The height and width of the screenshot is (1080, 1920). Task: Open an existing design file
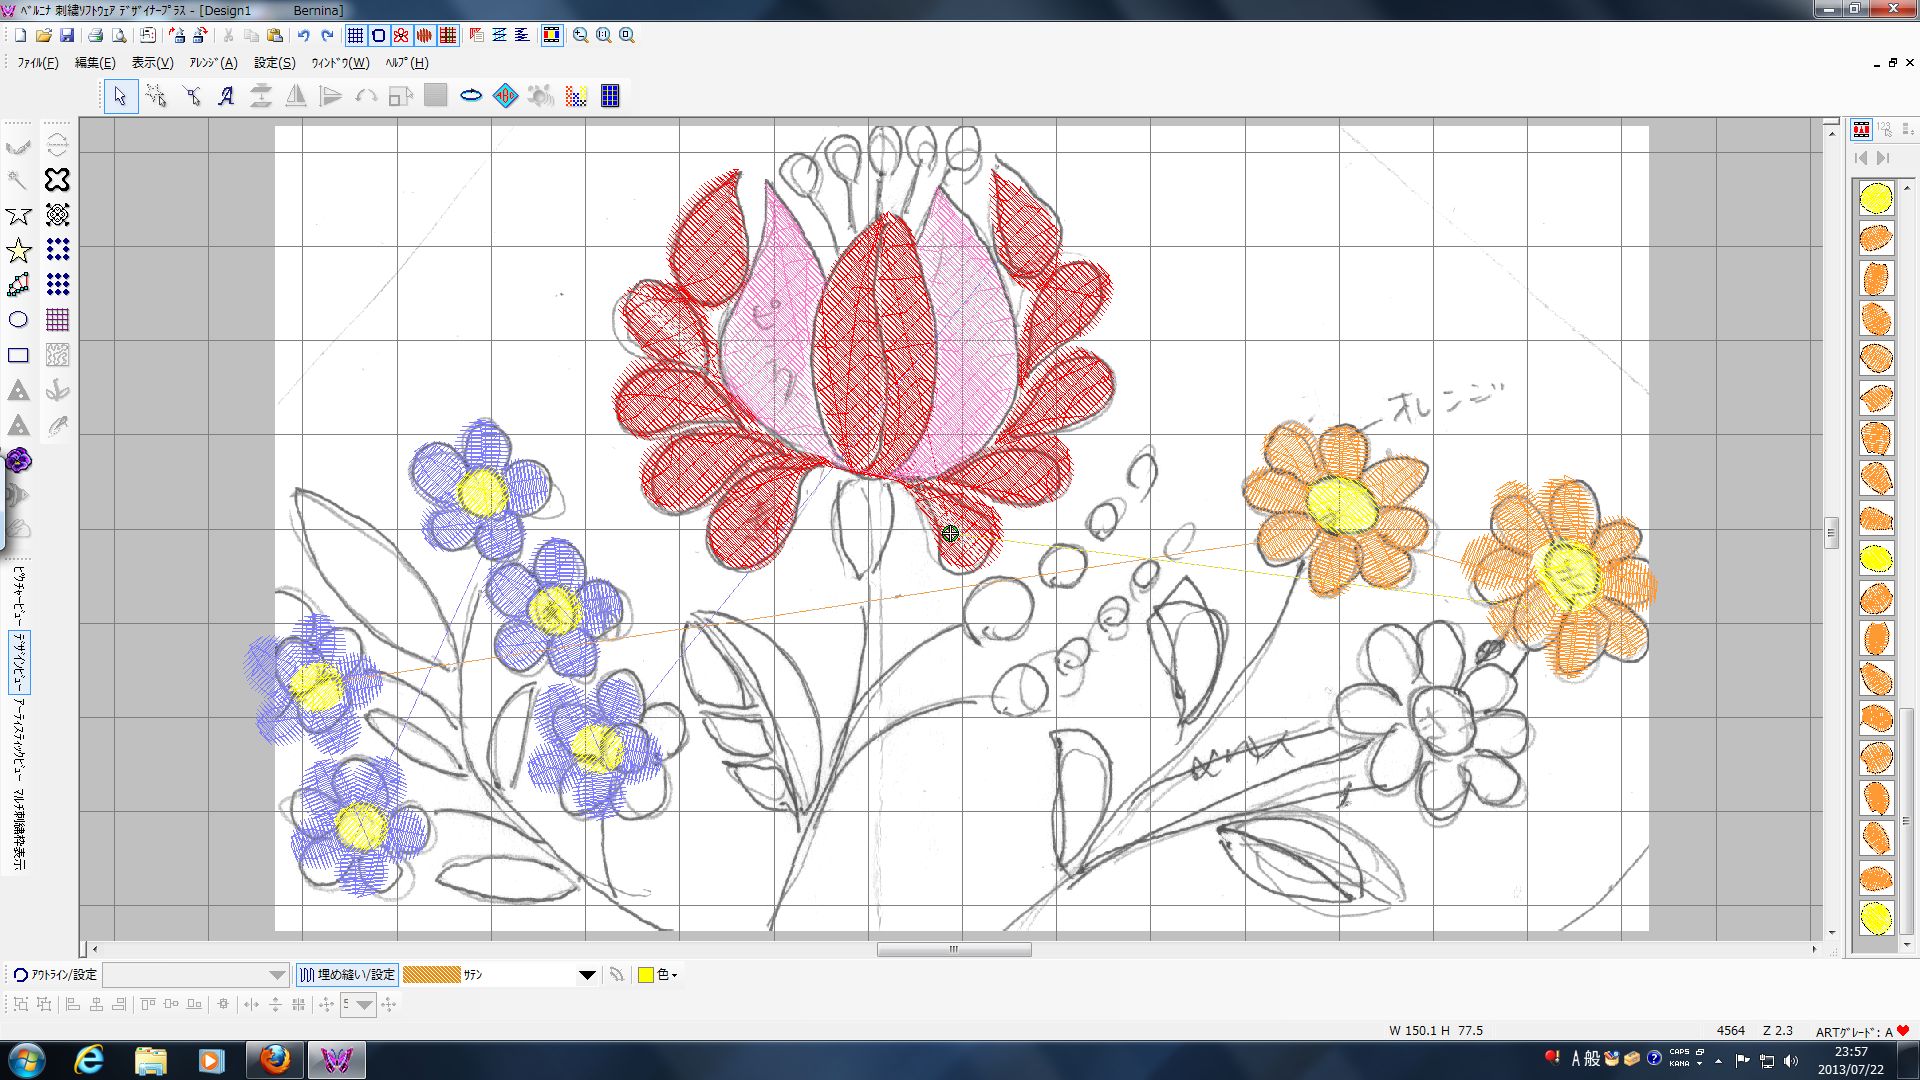coord(44,35)
